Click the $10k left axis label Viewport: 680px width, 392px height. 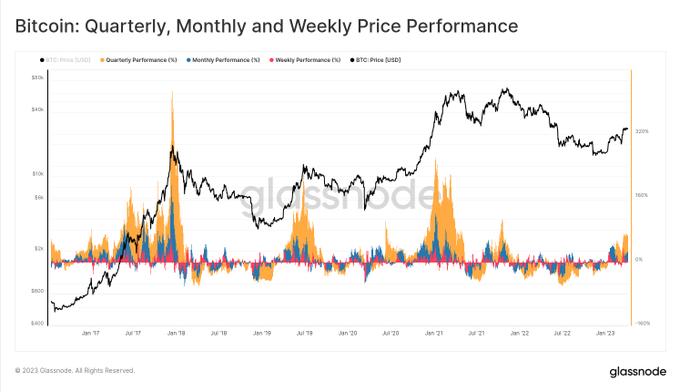click(38, 174)
